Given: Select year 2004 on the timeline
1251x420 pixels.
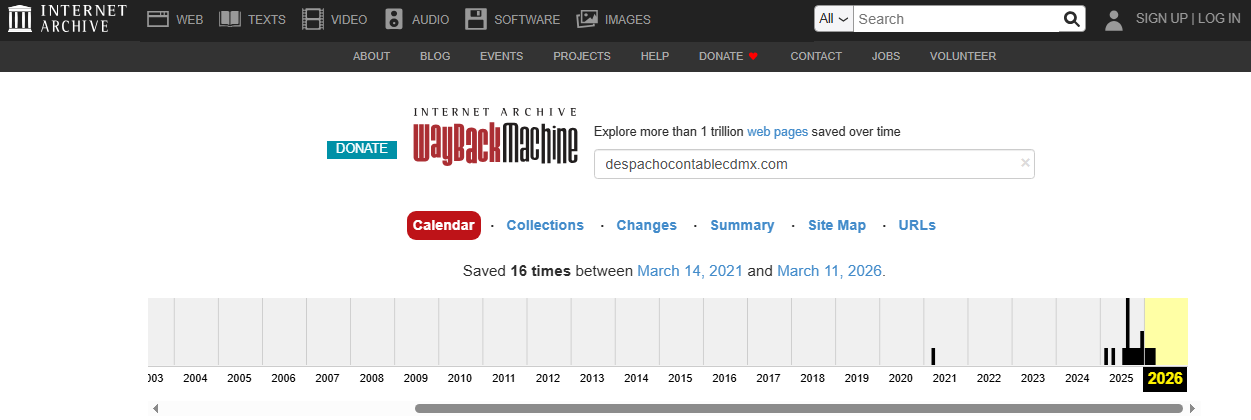Looking at the screenshot, I should (x=195, y=378).
